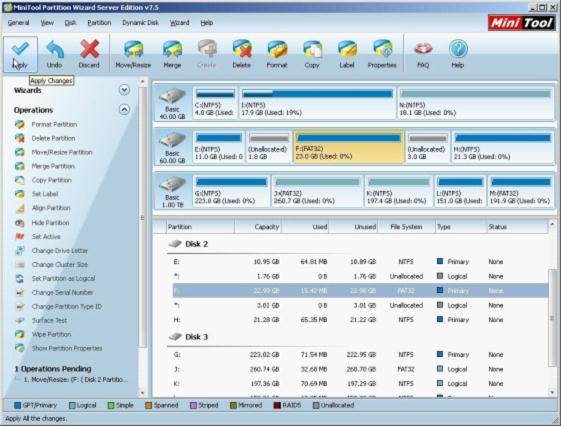
Task: Select the E: row in Disk 2 list
Action: pos(360,262)
